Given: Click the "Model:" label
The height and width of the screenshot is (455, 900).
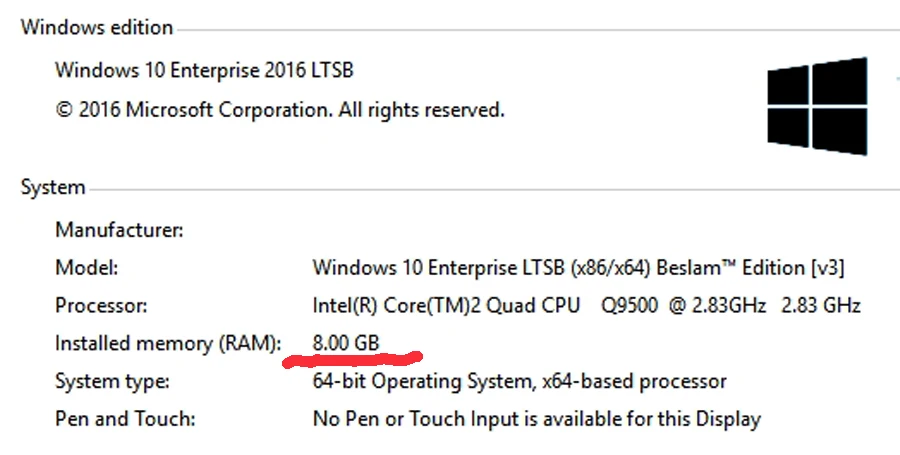Looking at the screenshot, I should (87, 268).
